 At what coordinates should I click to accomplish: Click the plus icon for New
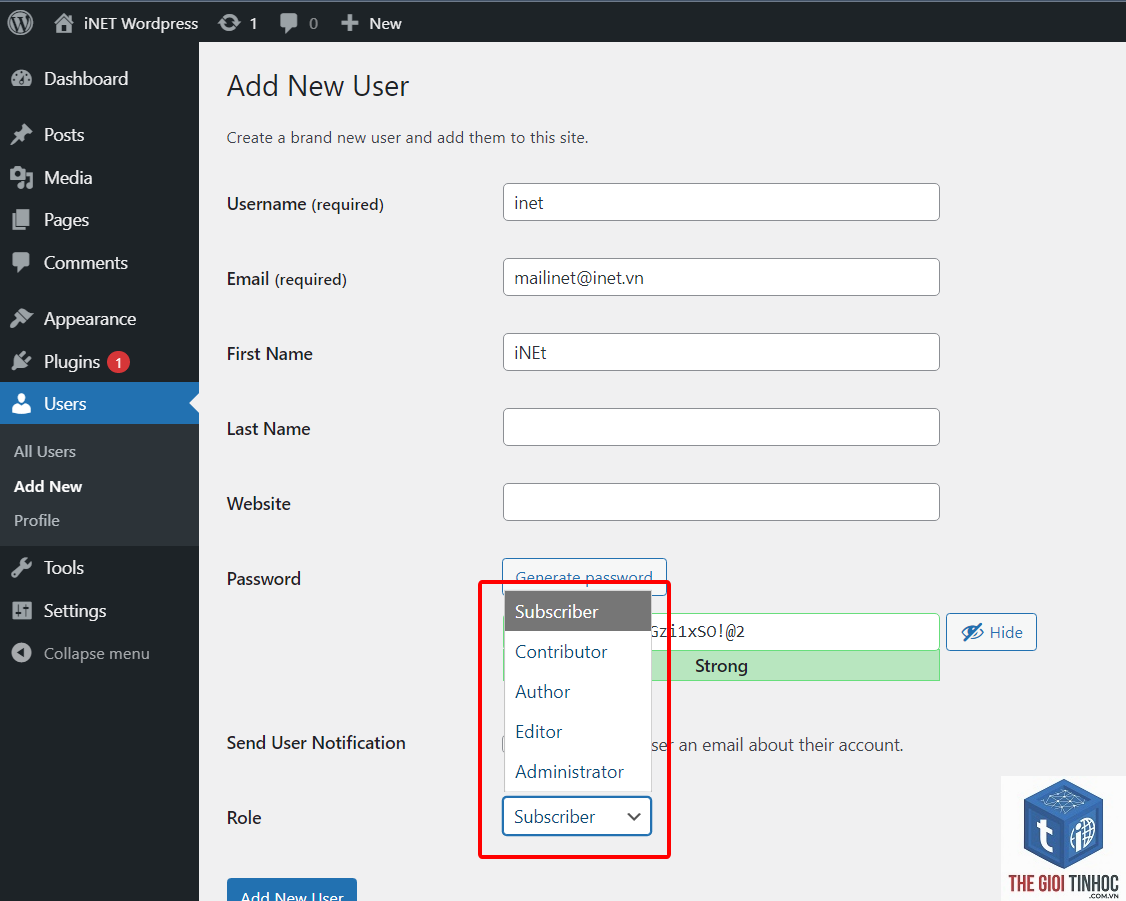click(x=350, y=24)
